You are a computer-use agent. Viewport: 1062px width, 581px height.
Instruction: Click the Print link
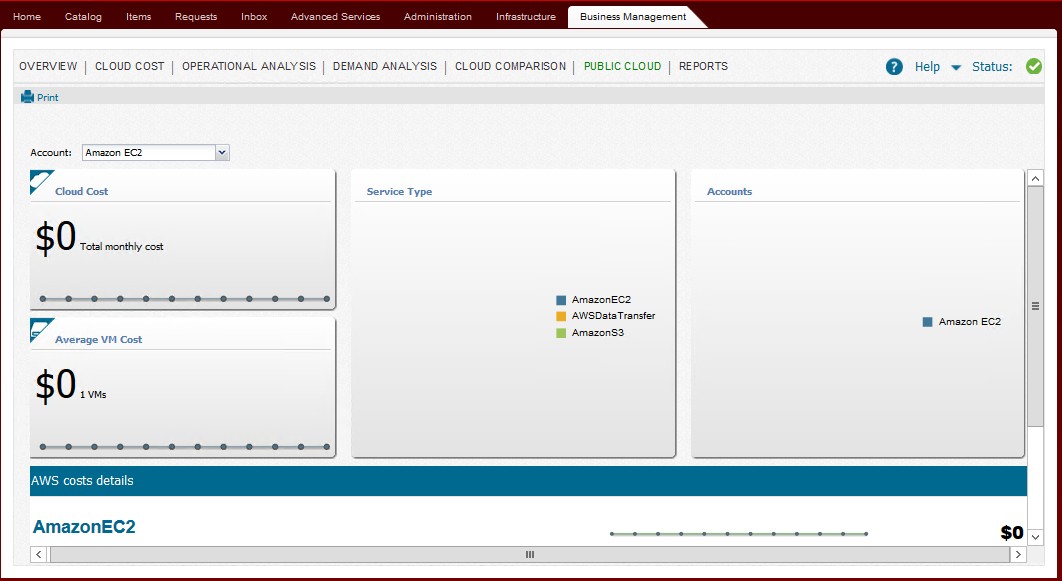coord(47,98)
